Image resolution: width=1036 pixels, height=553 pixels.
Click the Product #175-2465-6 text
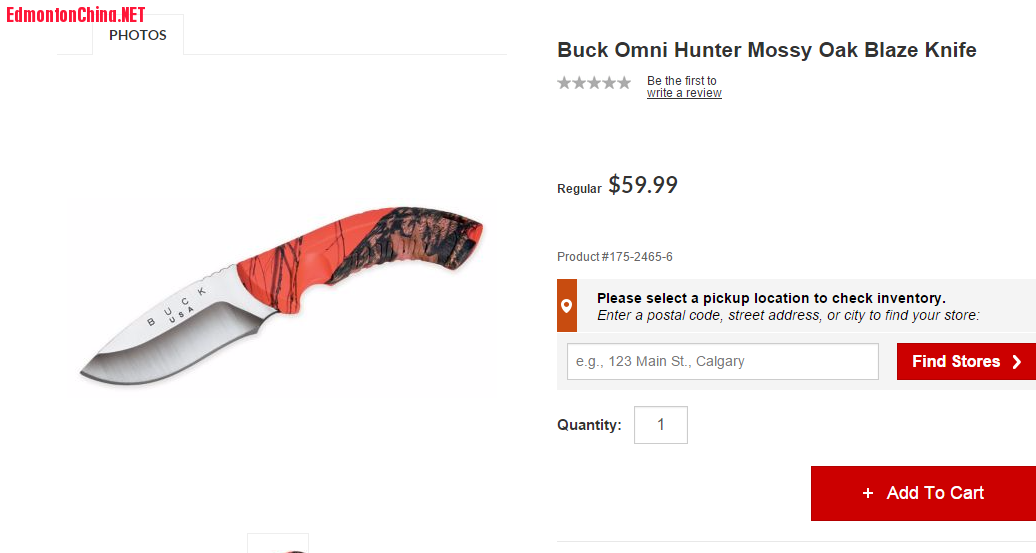tap(614, 257)
